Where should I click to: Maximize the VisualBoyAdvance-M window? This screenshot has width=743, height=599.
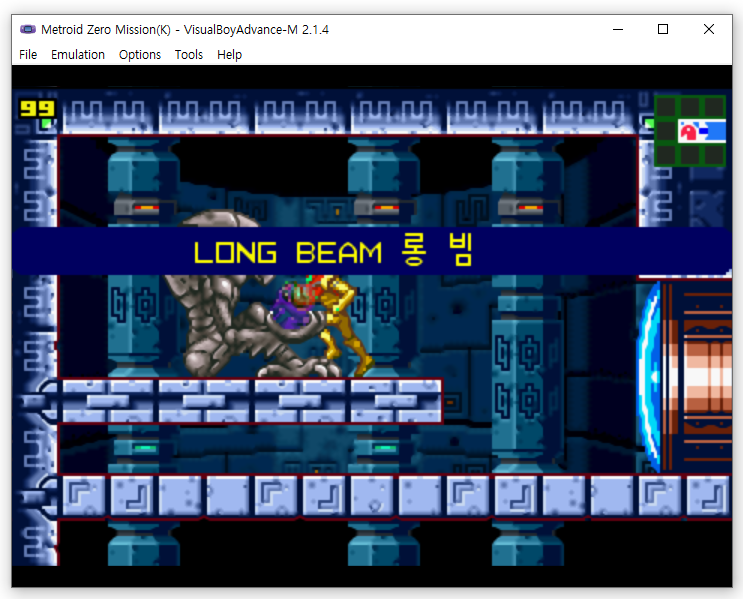(x=663, y=29)
